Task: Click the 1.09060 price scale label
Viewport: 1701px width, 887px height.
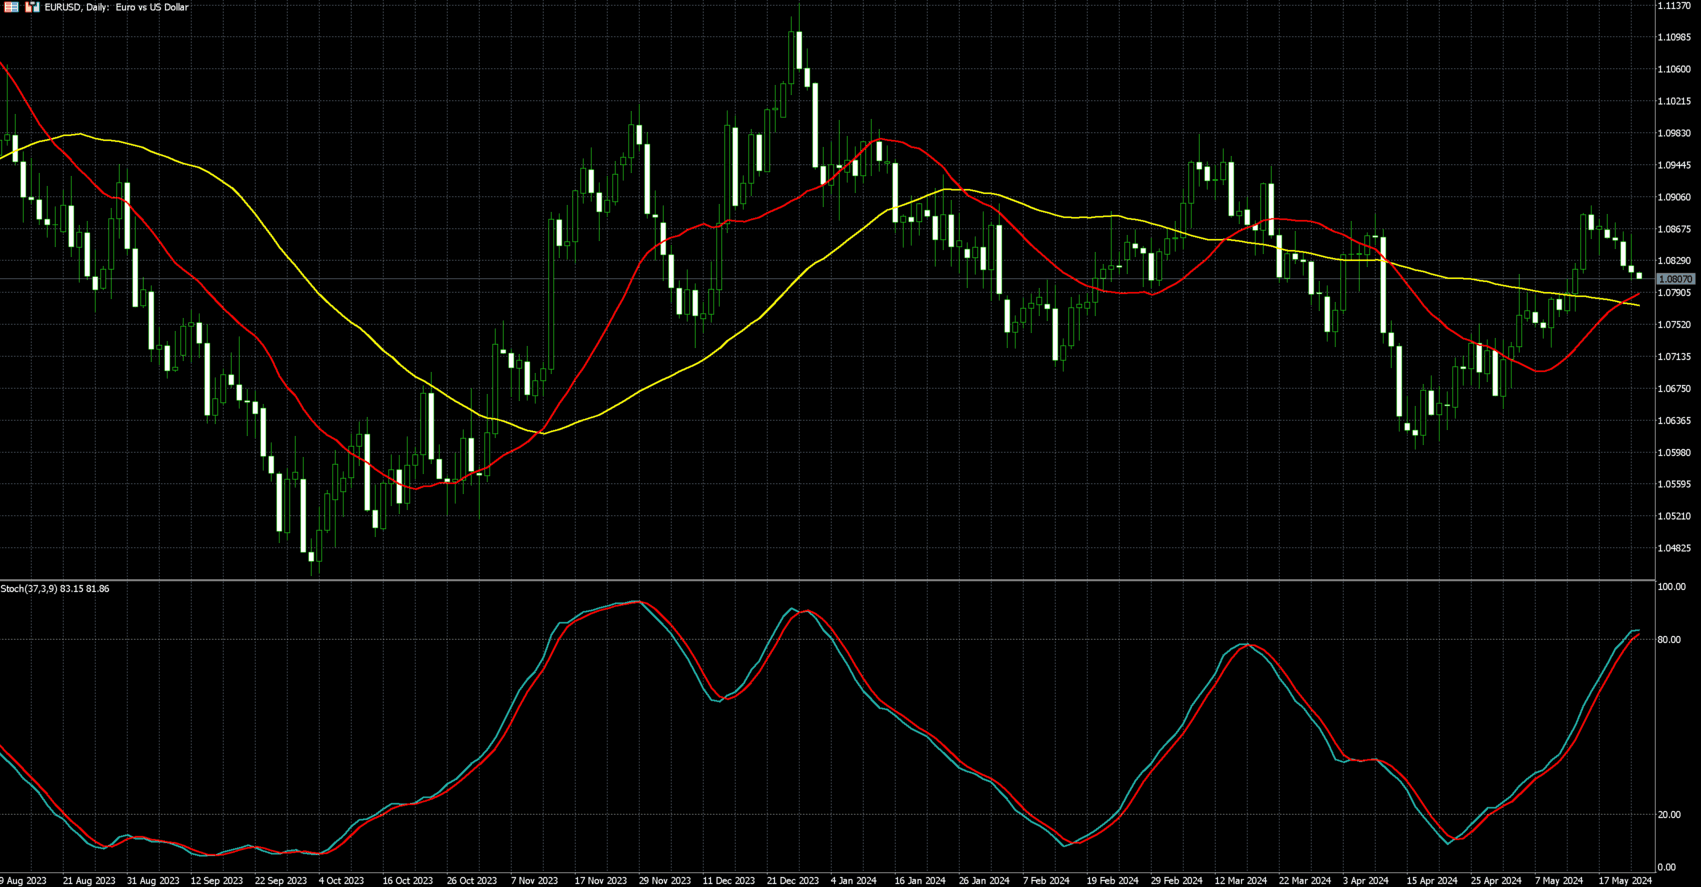Action: click(1674, 197)
